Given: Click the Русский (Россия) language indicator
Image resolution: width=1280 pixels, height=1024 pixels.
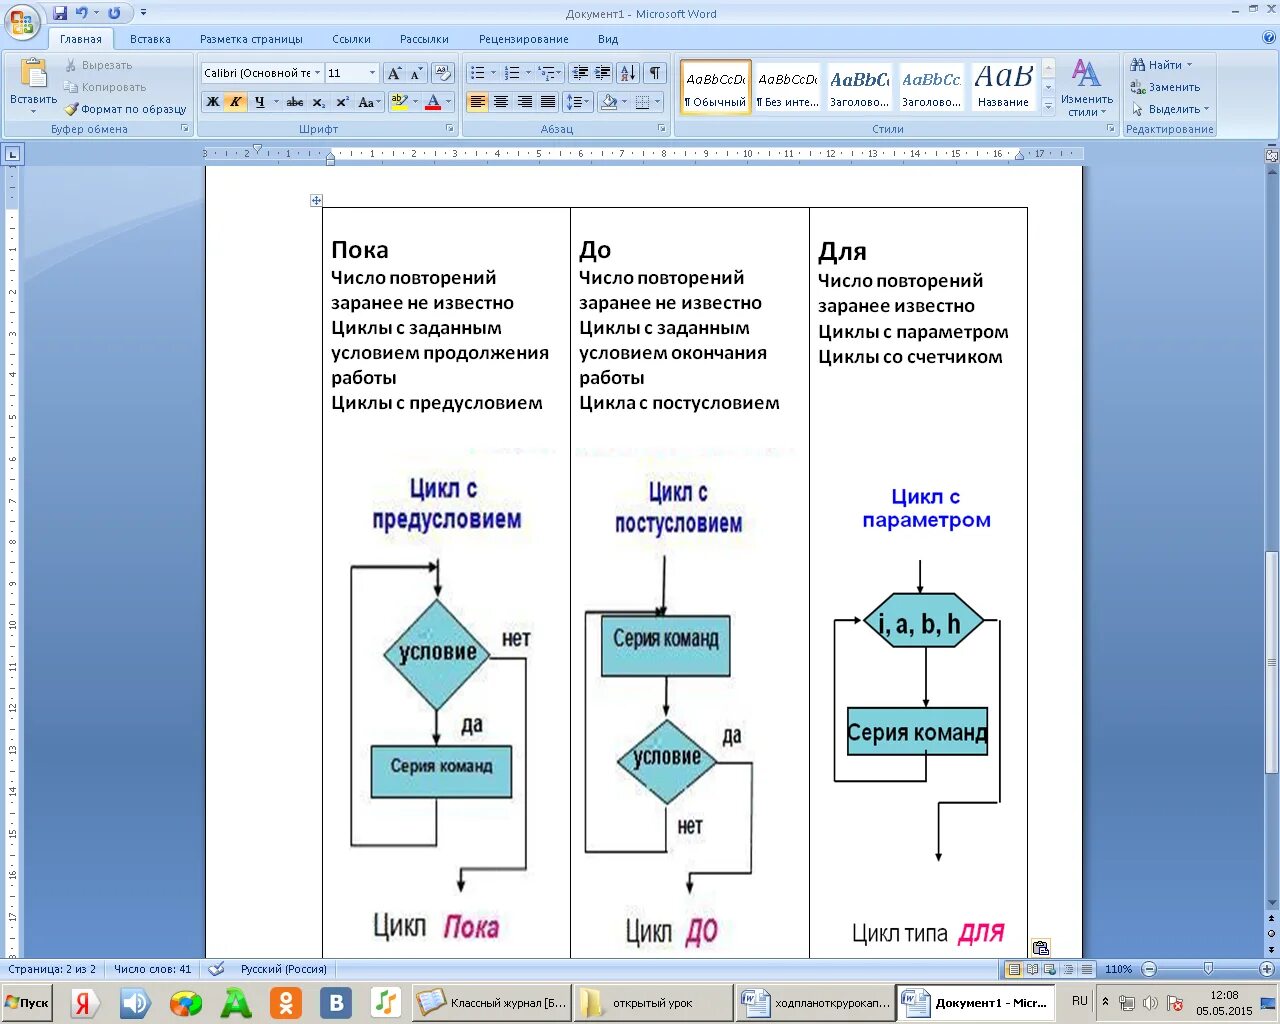Looking at the screenshot, I should (x=284, y=969).
